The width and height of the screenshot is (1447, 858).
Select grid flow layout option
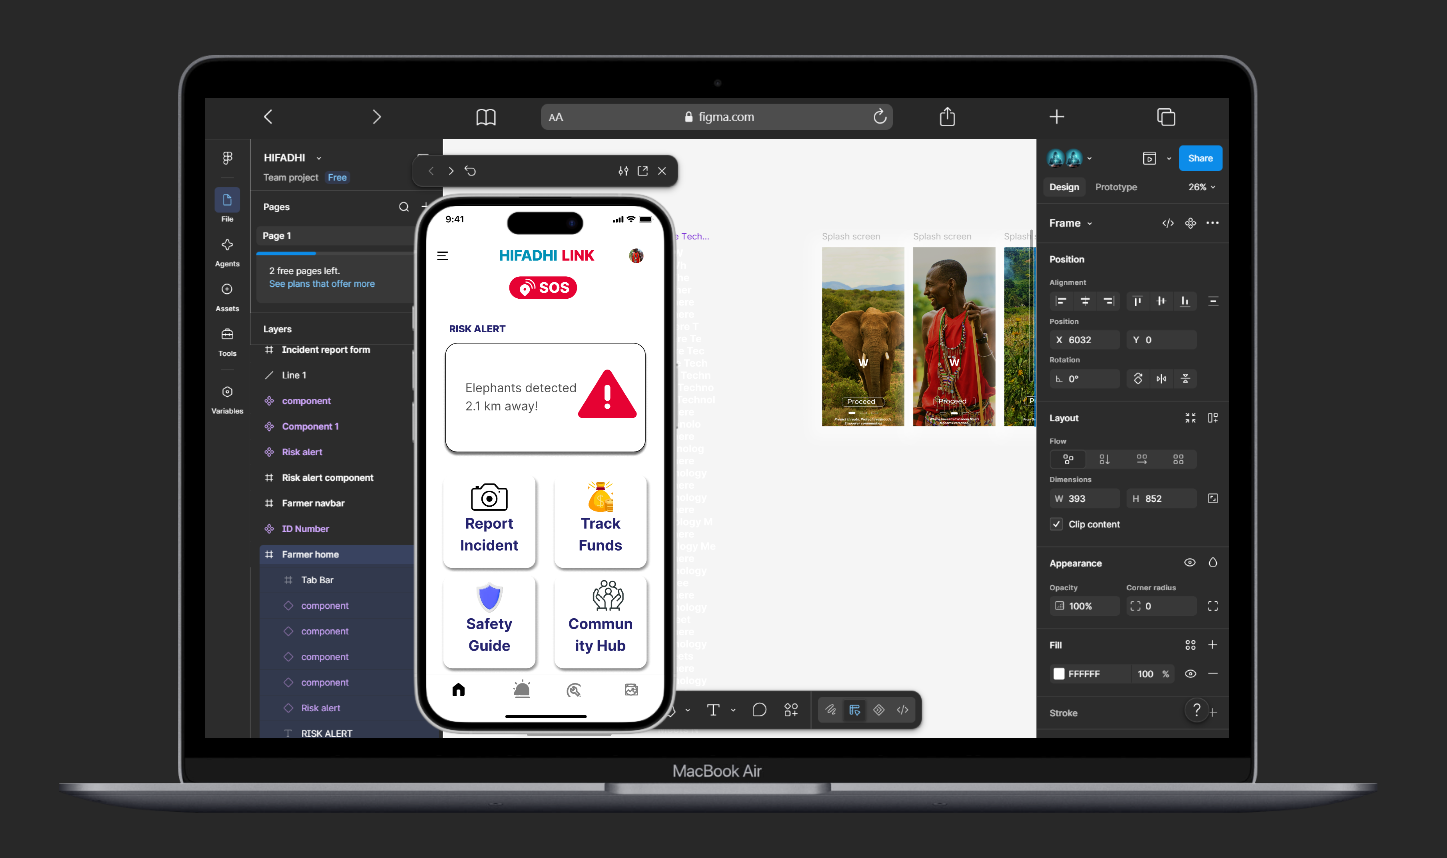[x=1178, y=459]
